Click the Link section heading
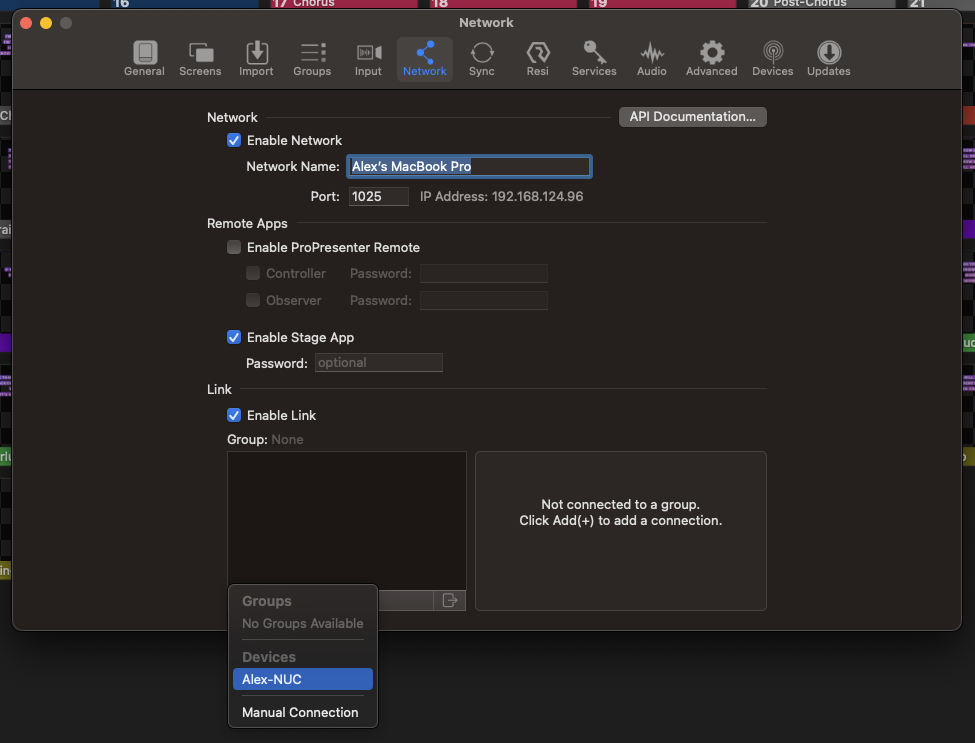 219,389
